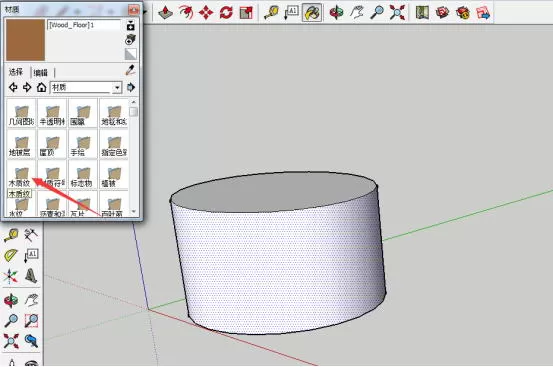Select the Move tool in top toolbar
The height and width of the screenshot is (367, 553).
(x=206, y=13)
